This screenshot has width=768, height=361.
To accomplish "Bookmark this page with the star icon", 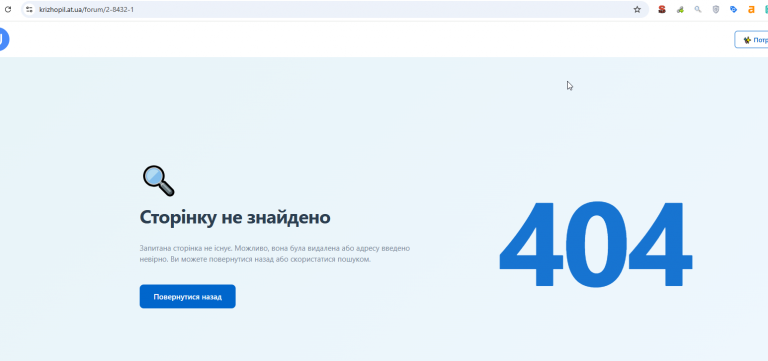I will point(637,9).
